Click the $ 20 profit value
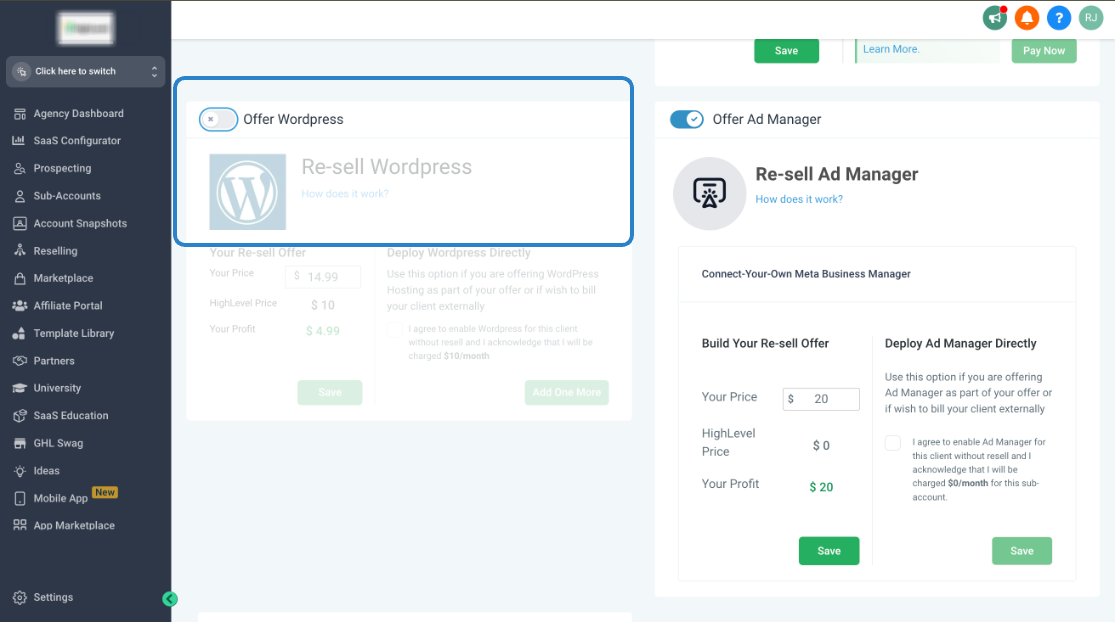 (x=821, y=488)
